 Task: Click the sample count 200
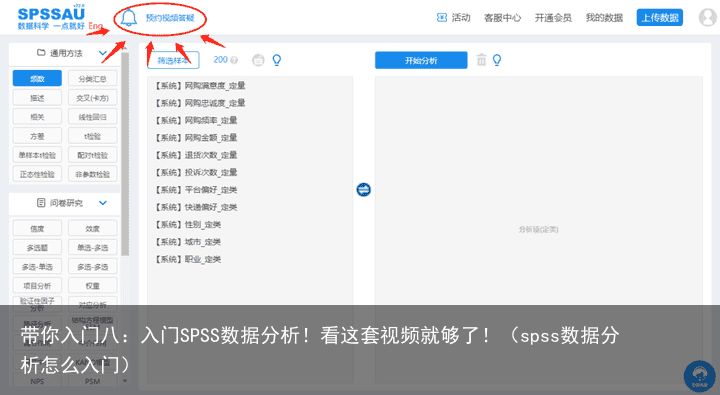220,60
